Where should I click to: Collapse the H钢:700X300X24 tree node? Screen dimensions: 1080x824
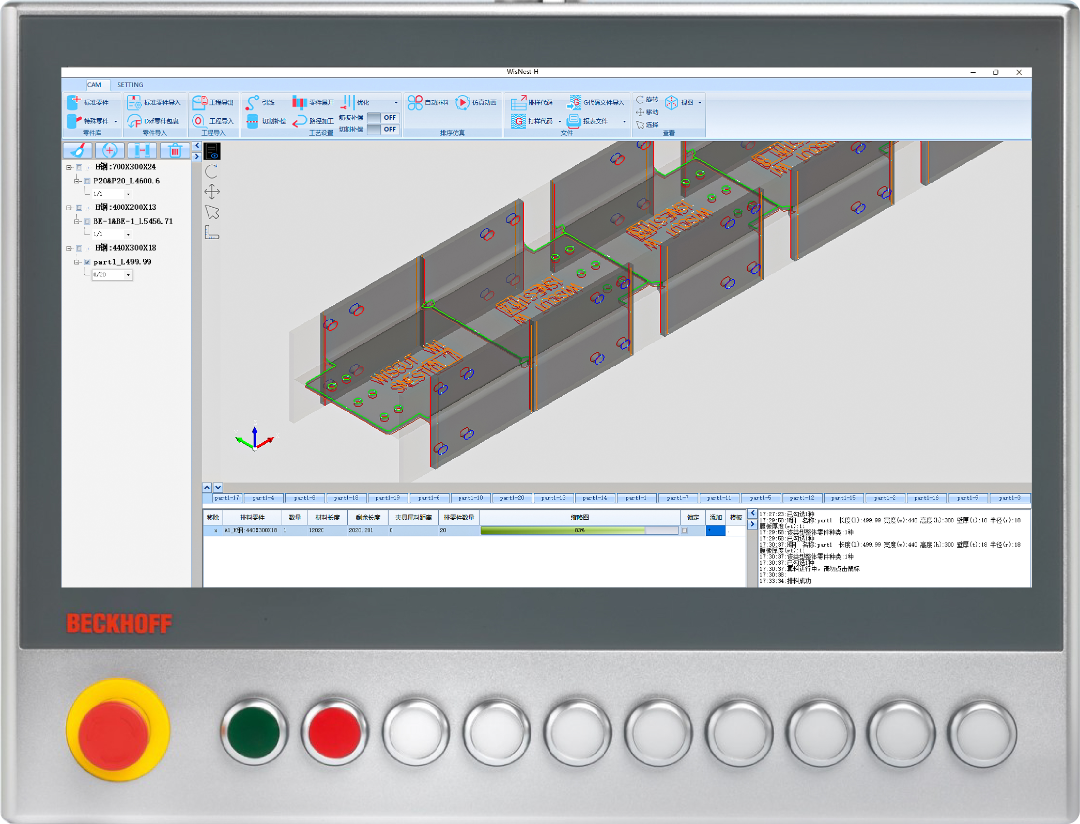coord(69,167)
